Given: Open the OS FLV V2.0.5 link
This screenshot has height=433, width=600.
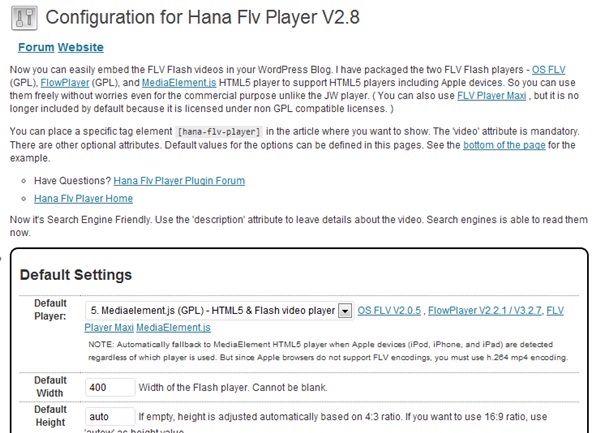Looking at the screenshot, I should (x=389, y=311).
